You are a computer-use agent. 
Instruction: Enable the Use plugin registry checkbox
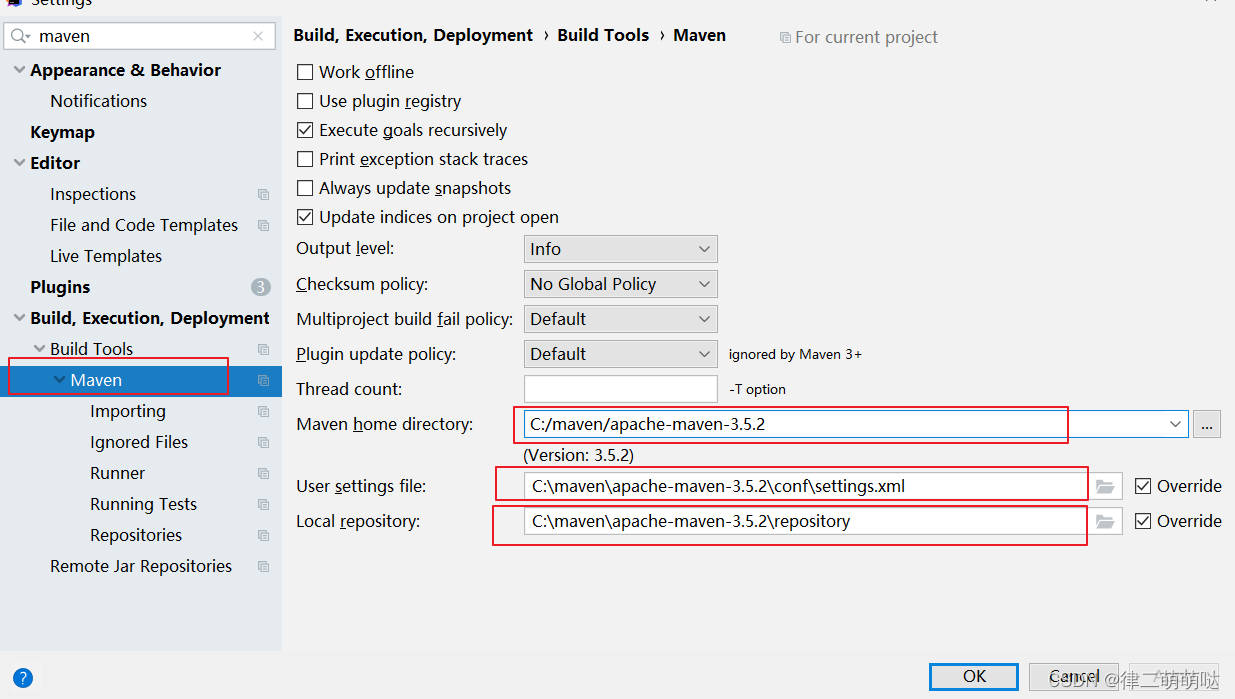[305, 101]
